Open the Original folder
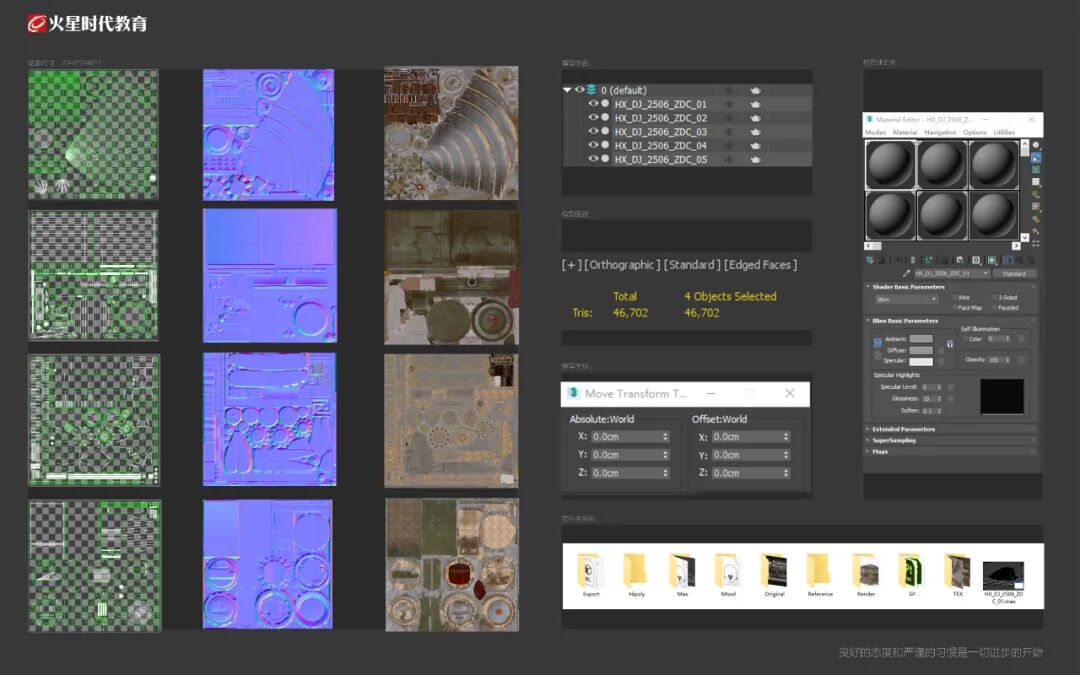 tap(774, 574)
